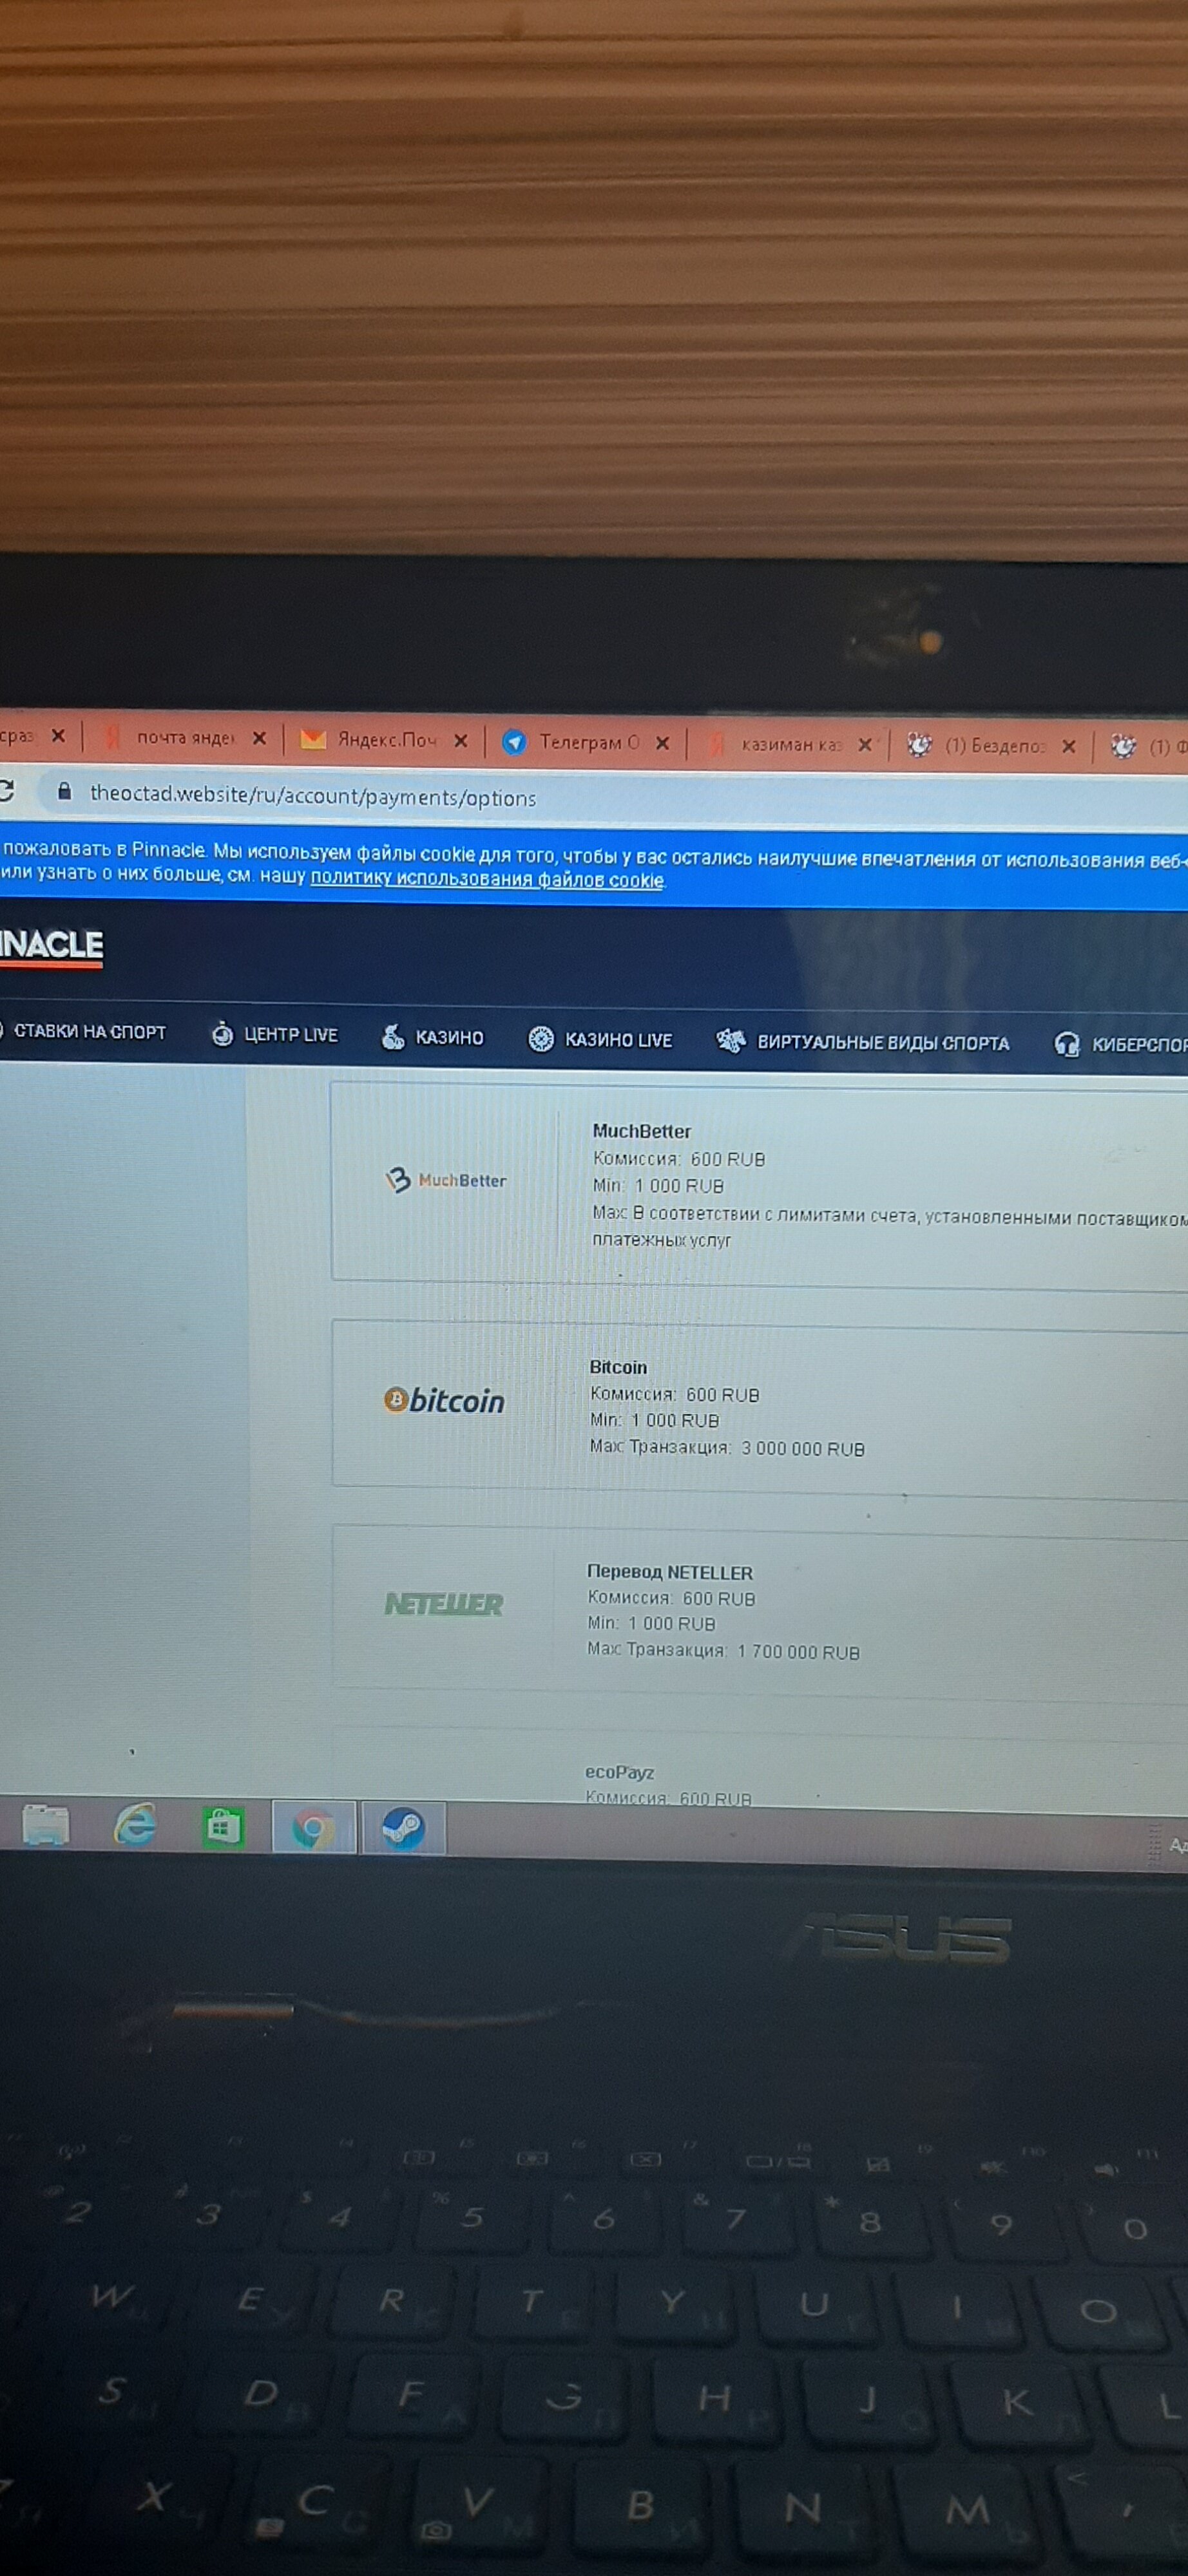Click the Bitcoin "Комиссия: 600 RUB" line
This screenshot has height=2576, width=1188.
(x=675, y=1394)
